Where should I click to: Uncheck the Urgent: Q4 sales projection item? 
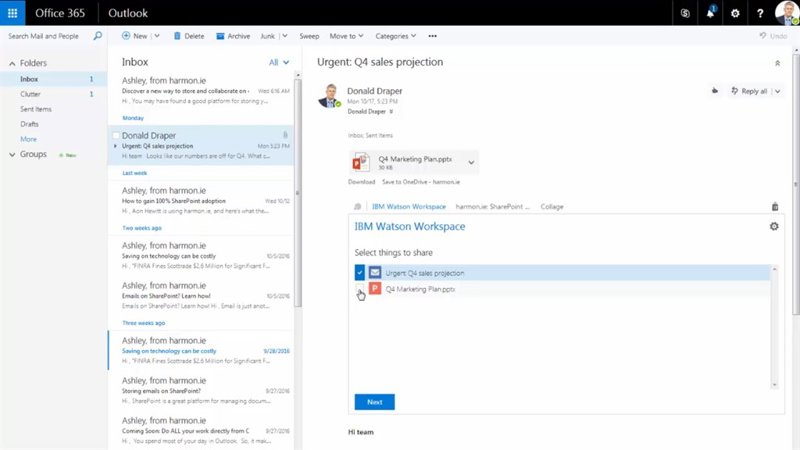click(x=360, y=272)
